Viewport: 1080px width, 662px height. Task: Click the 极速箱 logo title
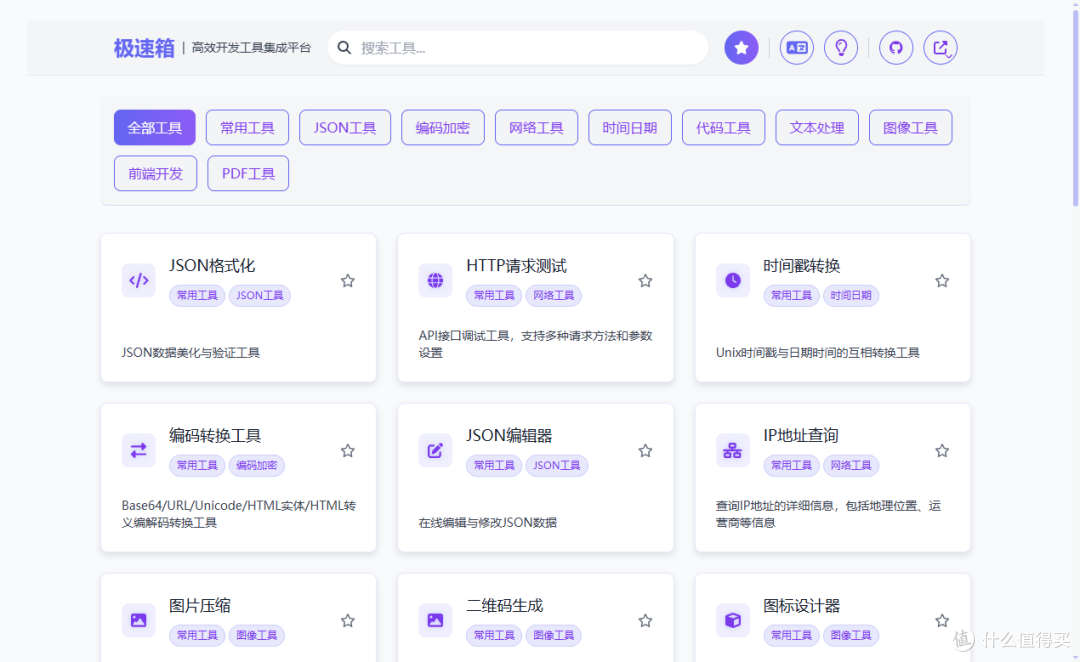pyautogui.click(x=144, y=48)
